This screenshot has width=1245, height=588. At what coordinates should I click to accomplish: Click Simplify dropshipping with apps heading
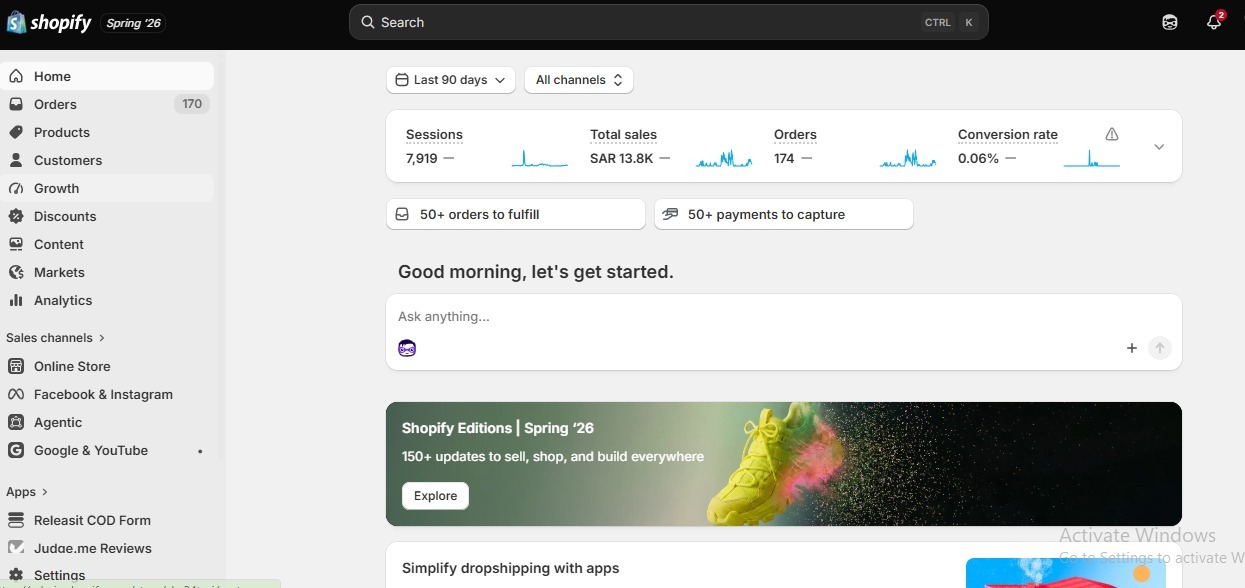[511, 568]
